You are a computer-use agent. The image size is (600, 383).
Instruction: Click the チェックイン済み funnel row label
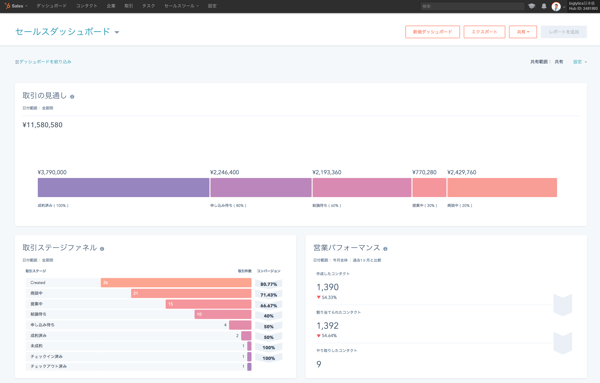47,356
